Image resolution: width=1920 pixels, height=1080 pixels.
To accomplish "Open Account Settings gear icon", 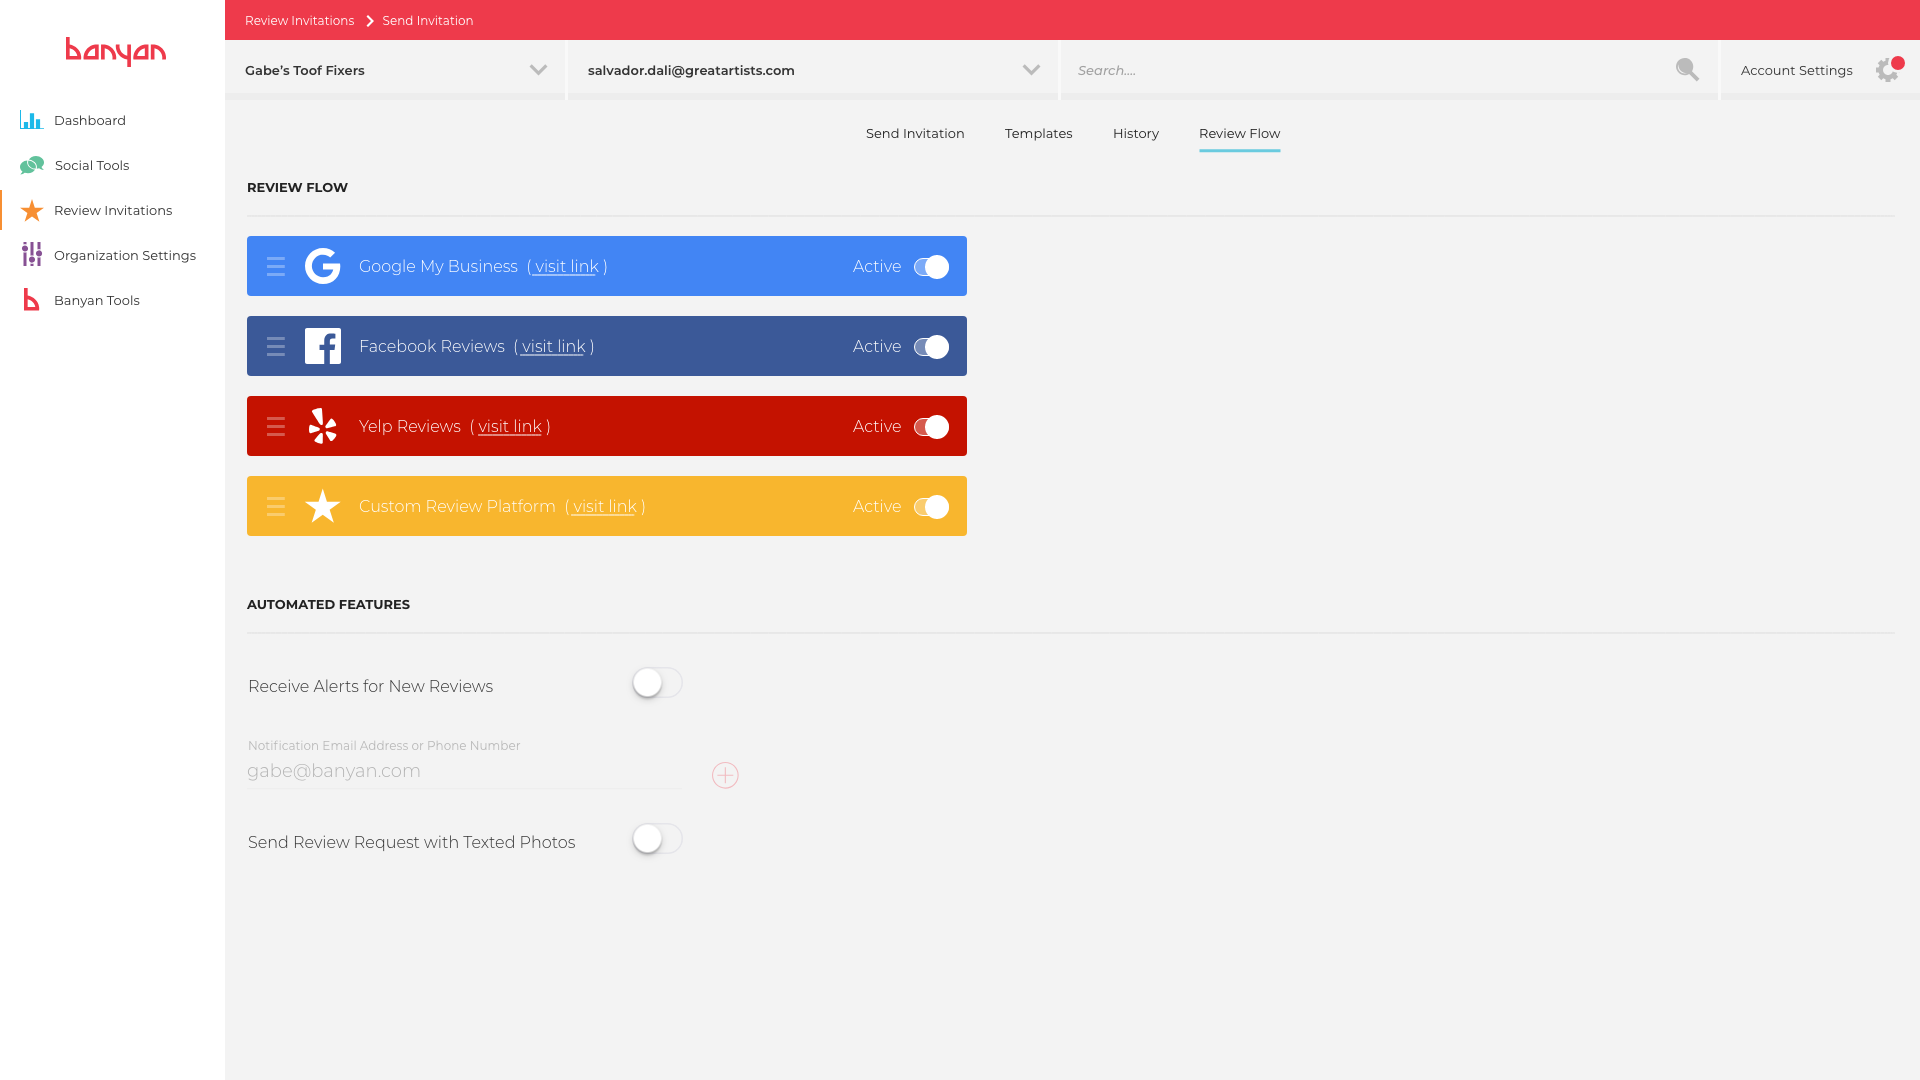I will (1887, 70).
